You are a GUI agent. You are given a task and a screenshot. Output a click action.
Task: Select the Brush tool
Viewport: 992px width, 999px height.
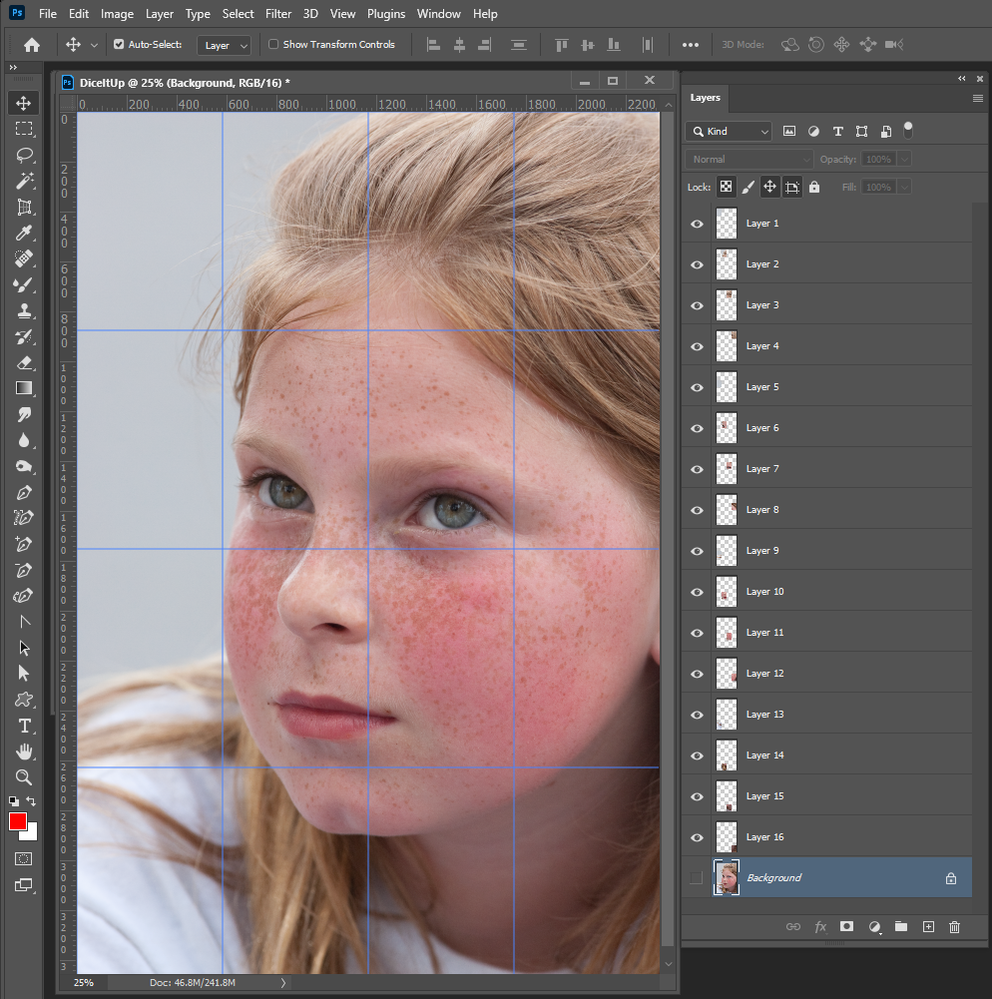pos(24,285)
